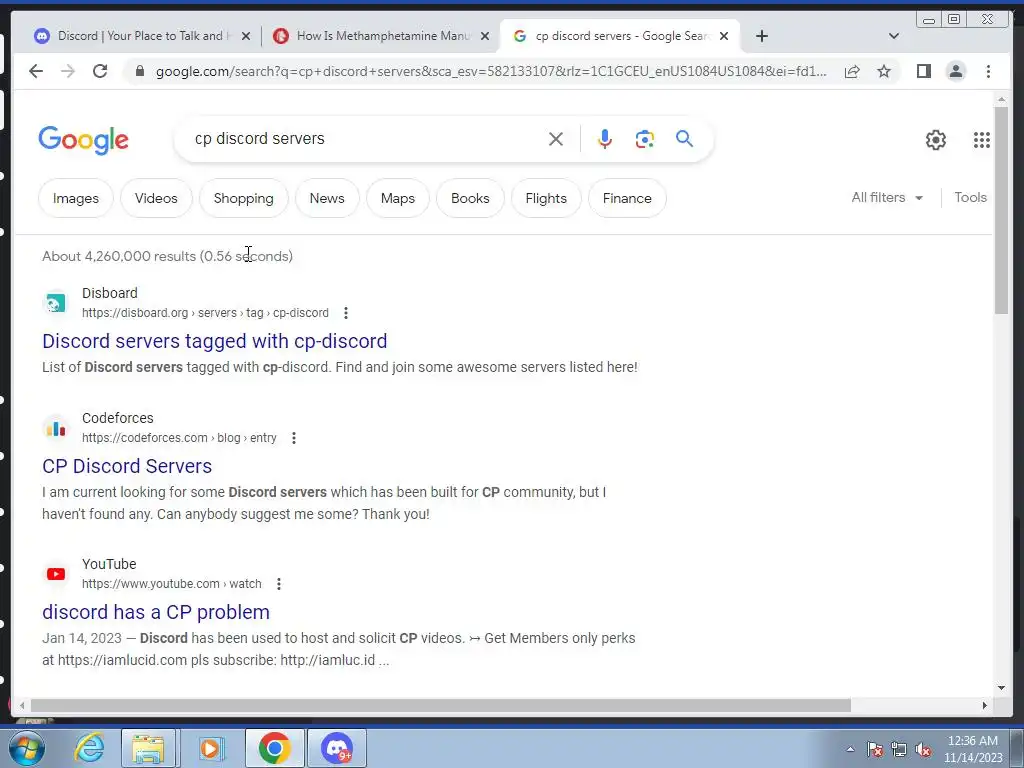The width and height of the screenshot is (1024, 768).
Task: Close the Google Search tab
Action: click(724, 37)
